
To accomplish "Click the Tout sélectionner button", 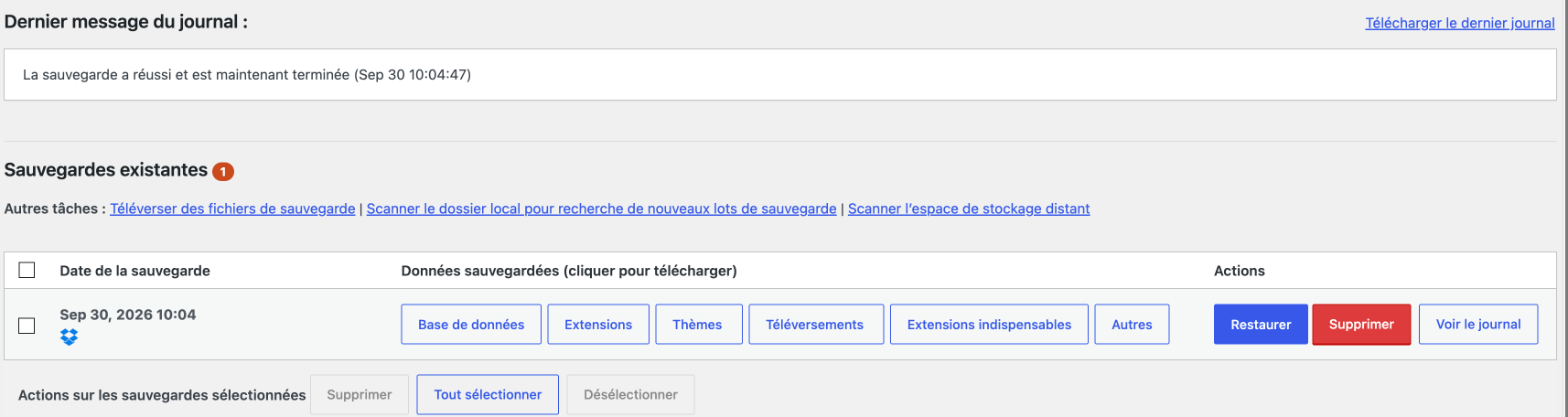I will pyautogui.click(x=488, y=395).
